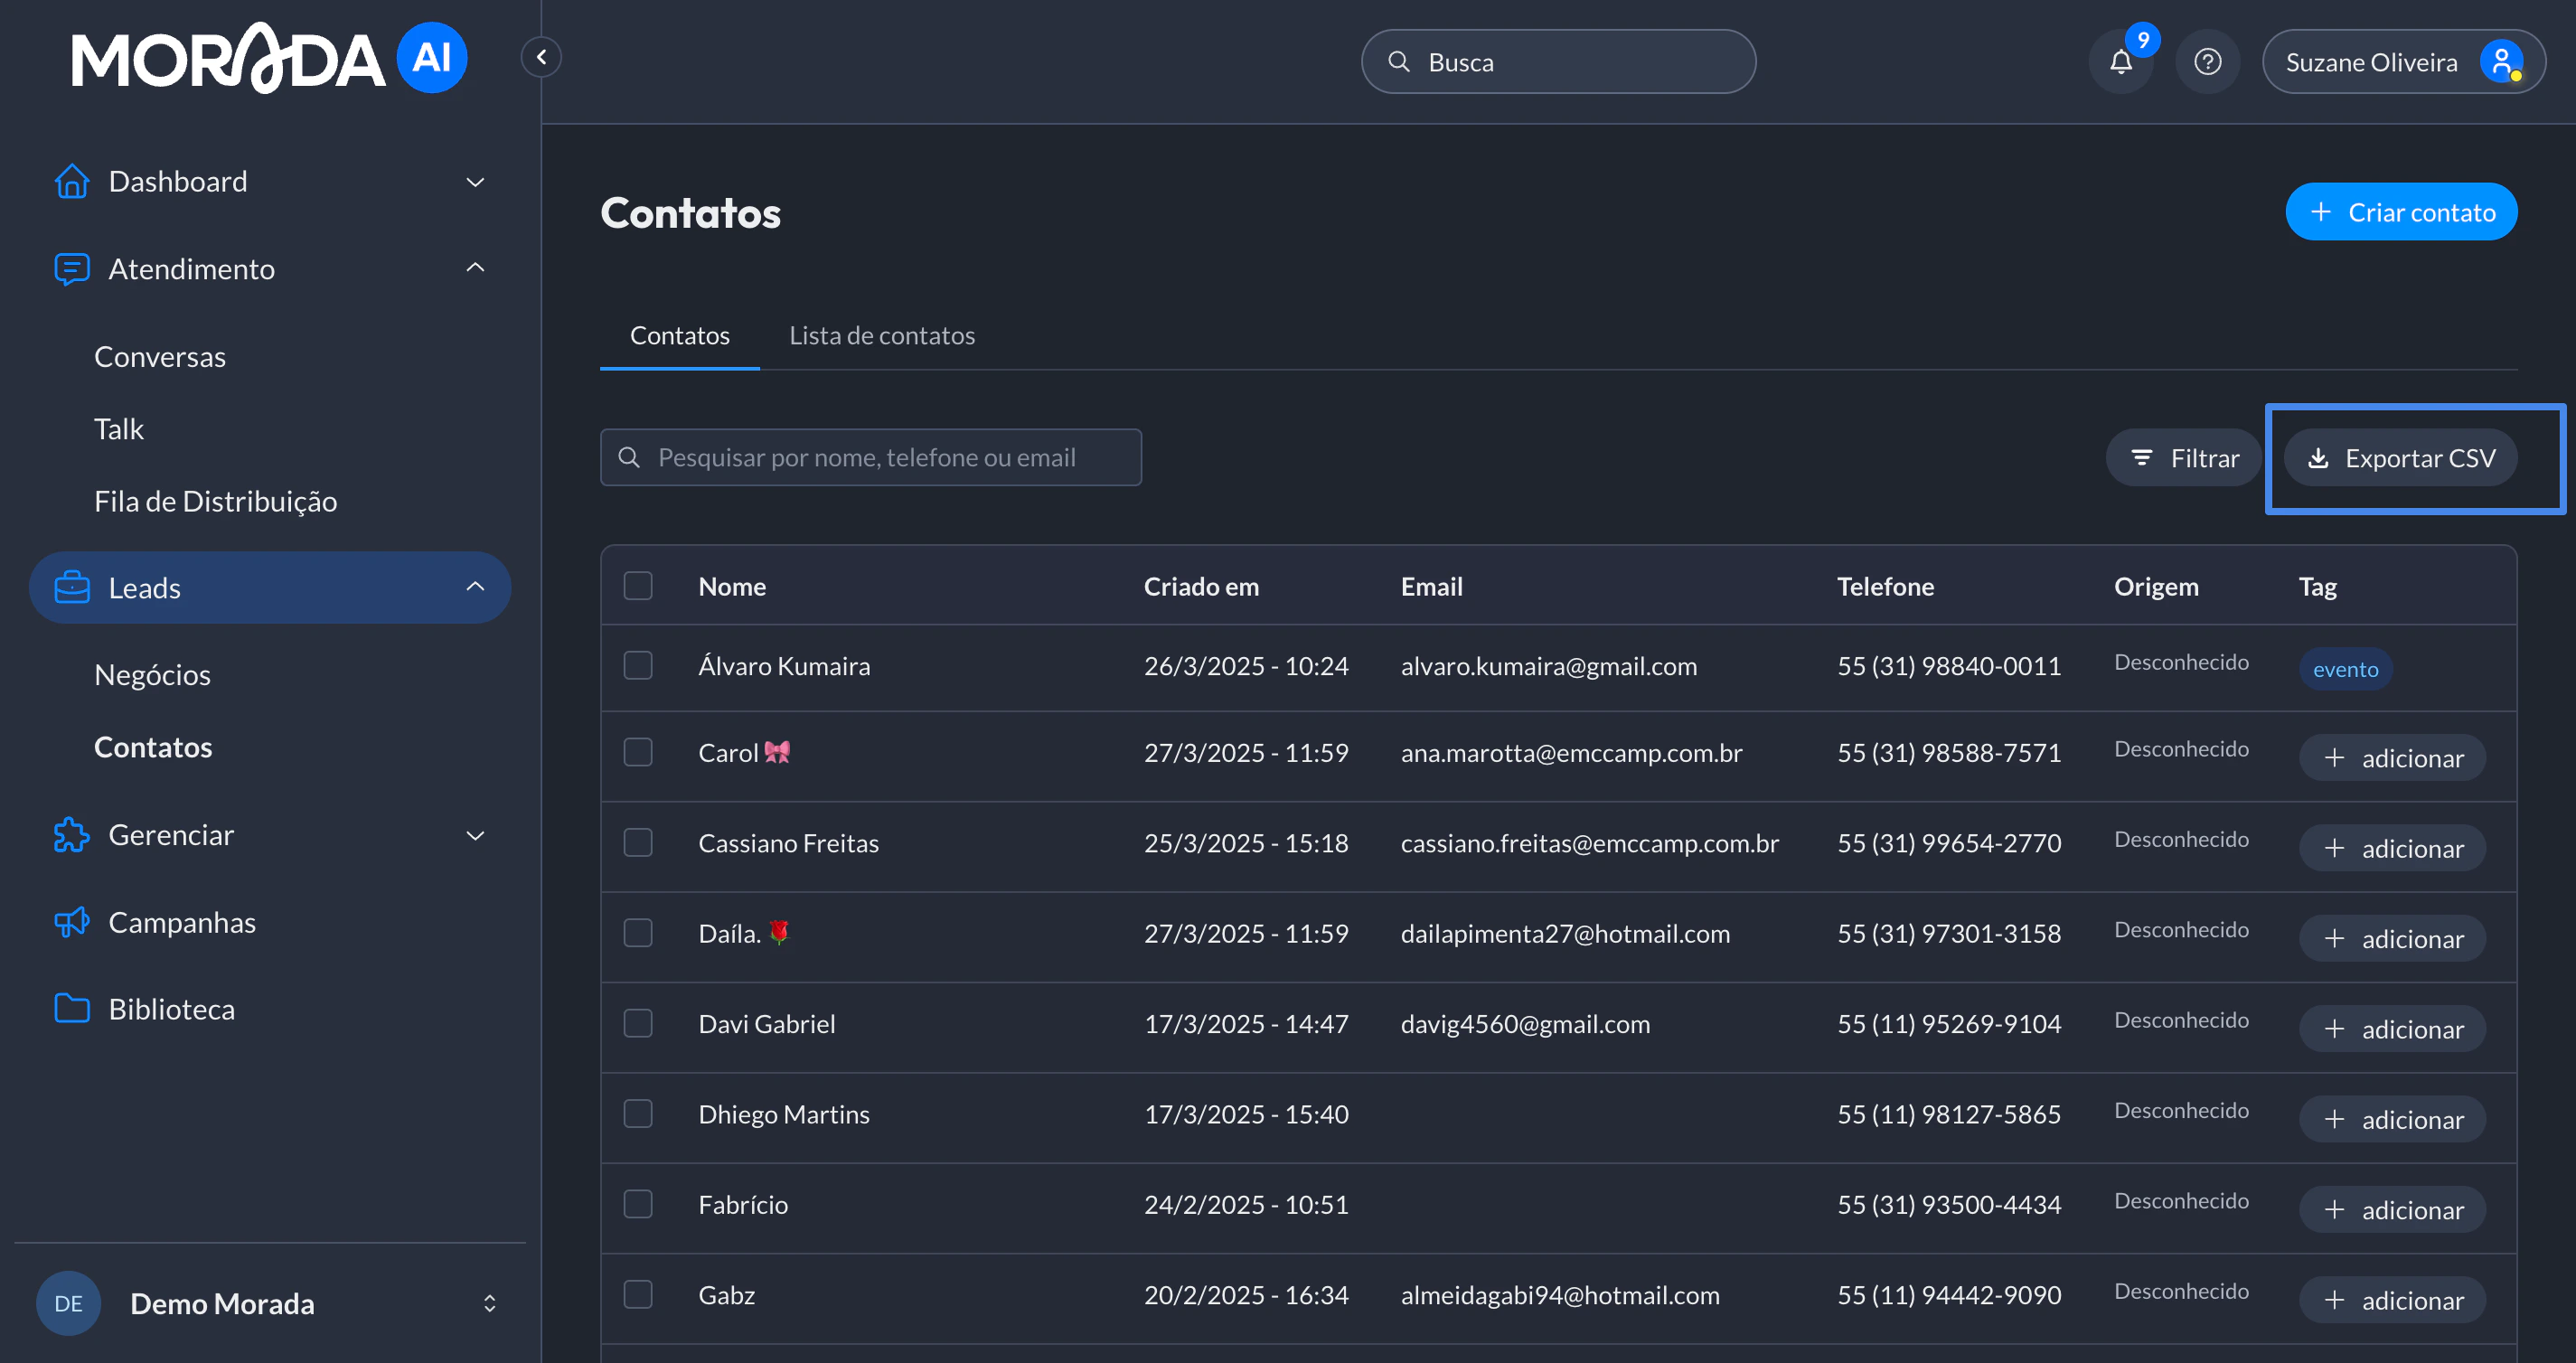Click the contact search input field

point(869,457)
